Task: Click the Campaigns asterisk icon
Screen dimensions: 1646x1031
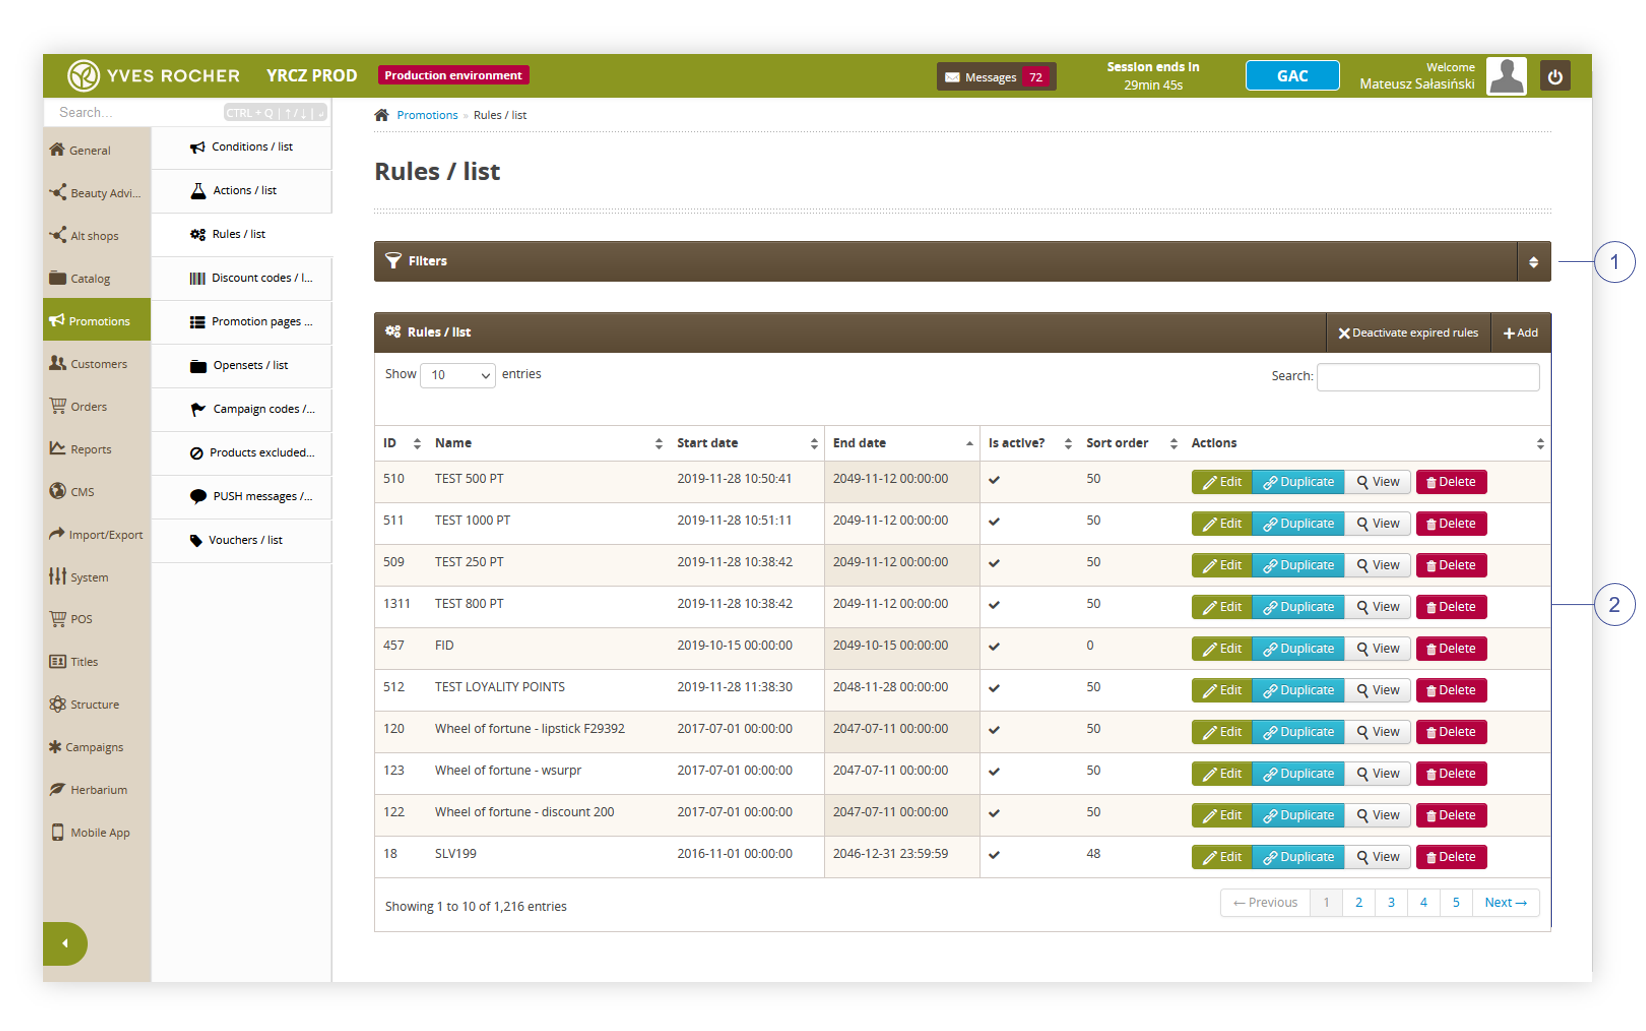Action: 55,747
